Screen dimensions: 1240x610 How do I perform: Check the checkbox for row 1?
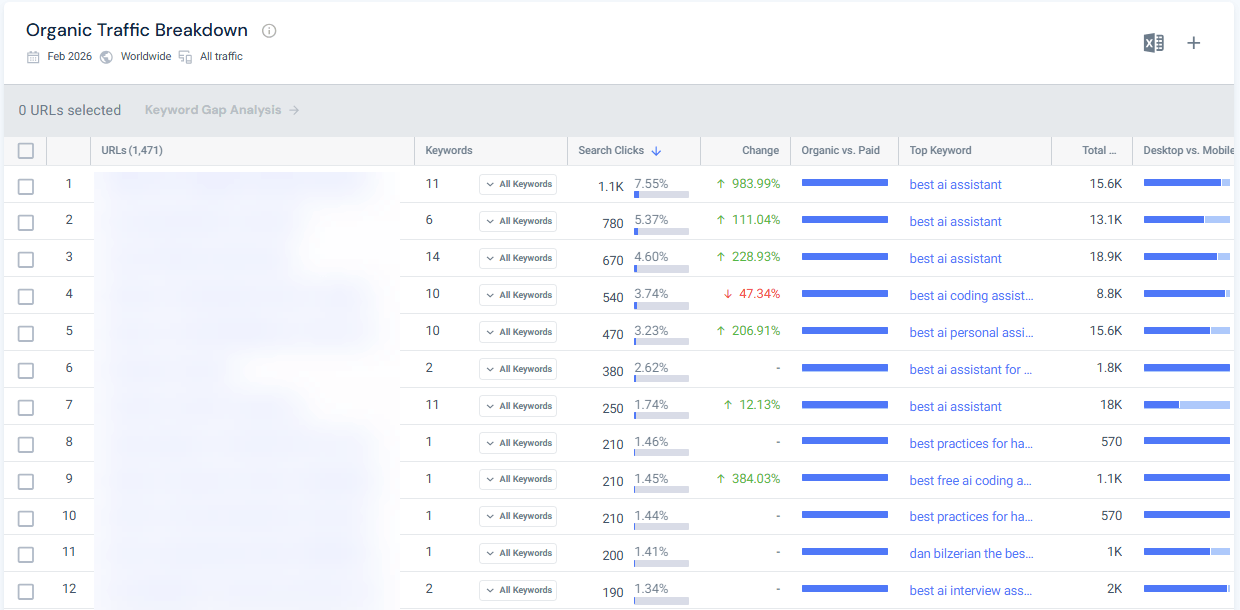(26, 186)
